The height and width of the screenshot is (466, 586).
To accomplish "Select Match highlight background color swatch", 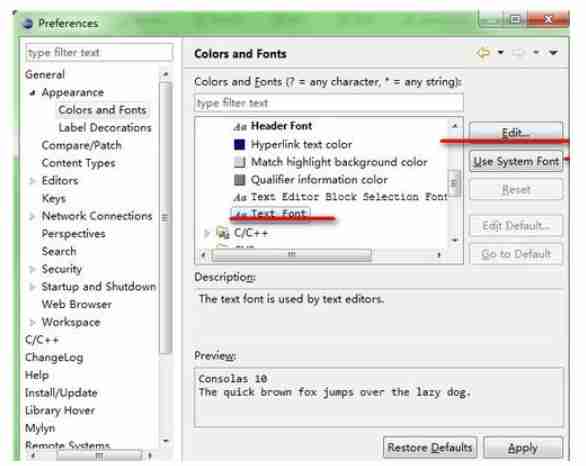I will (x=239, y=162).
